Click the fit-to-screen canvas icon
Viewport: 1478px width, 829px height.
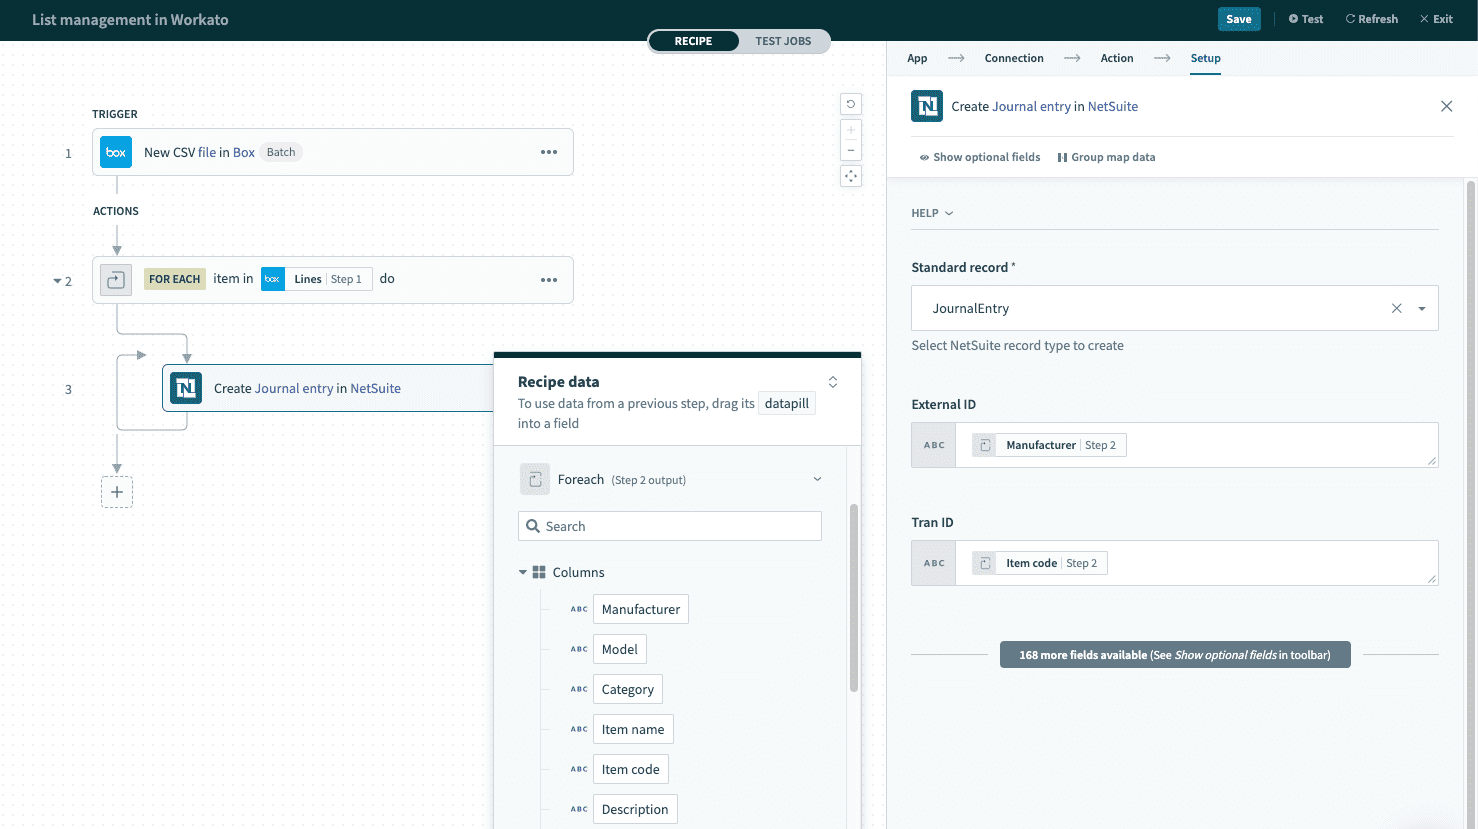coord(851,176)
